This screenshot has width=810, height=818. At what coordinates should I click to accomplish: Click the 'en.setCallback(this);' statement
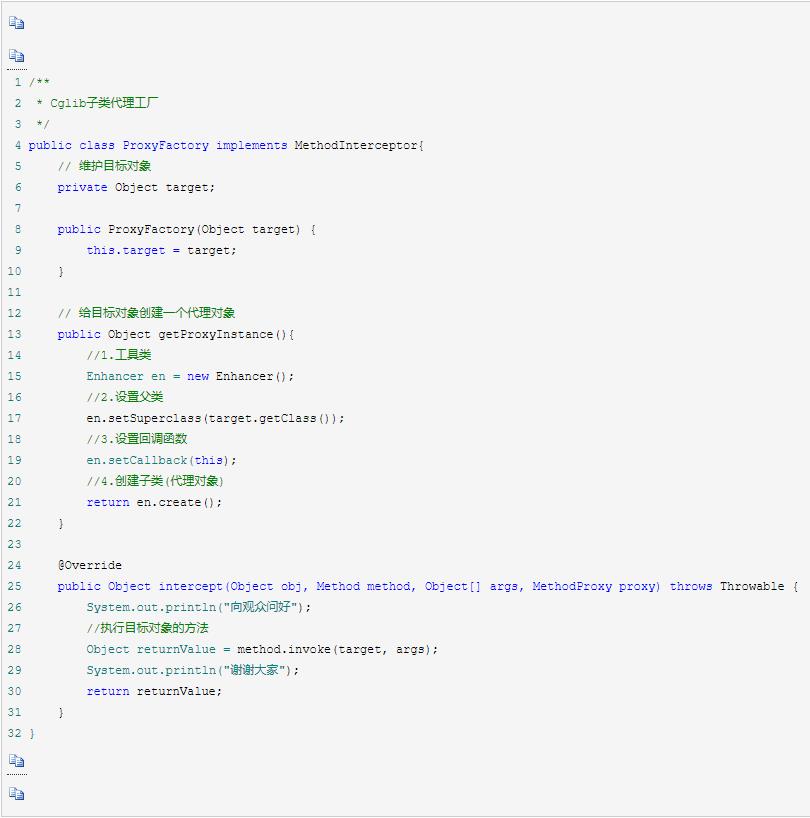[161, 460]
